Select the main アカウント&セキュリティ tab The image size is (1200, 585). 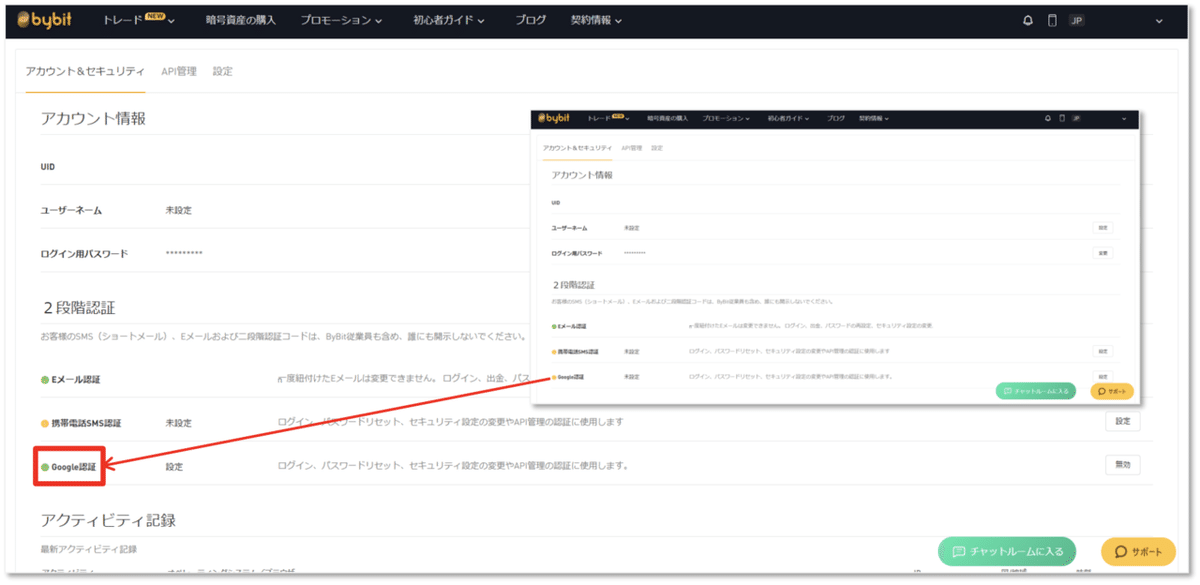tap(85, 71)
